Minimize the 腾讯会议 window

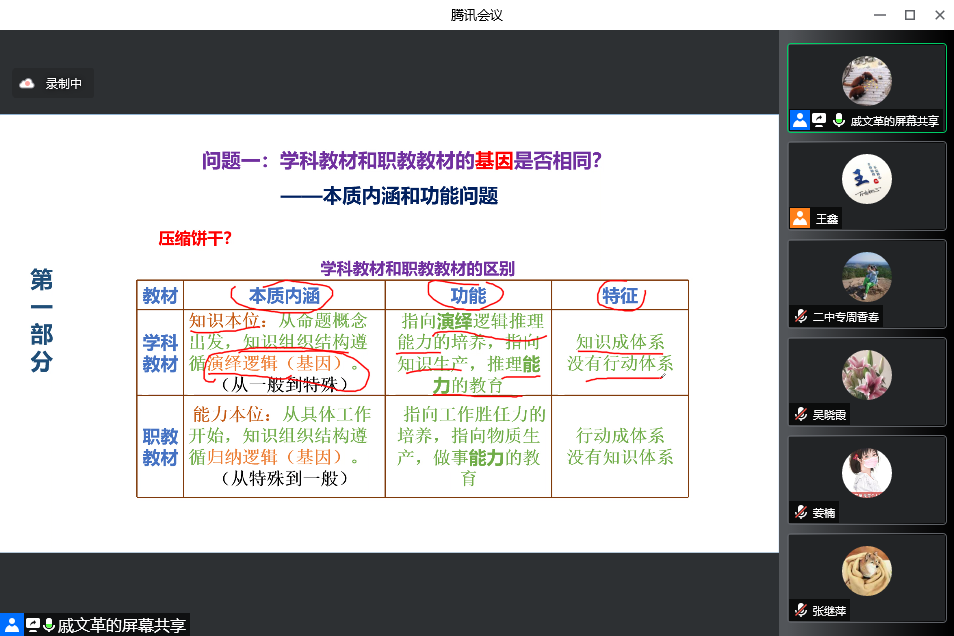880,15
